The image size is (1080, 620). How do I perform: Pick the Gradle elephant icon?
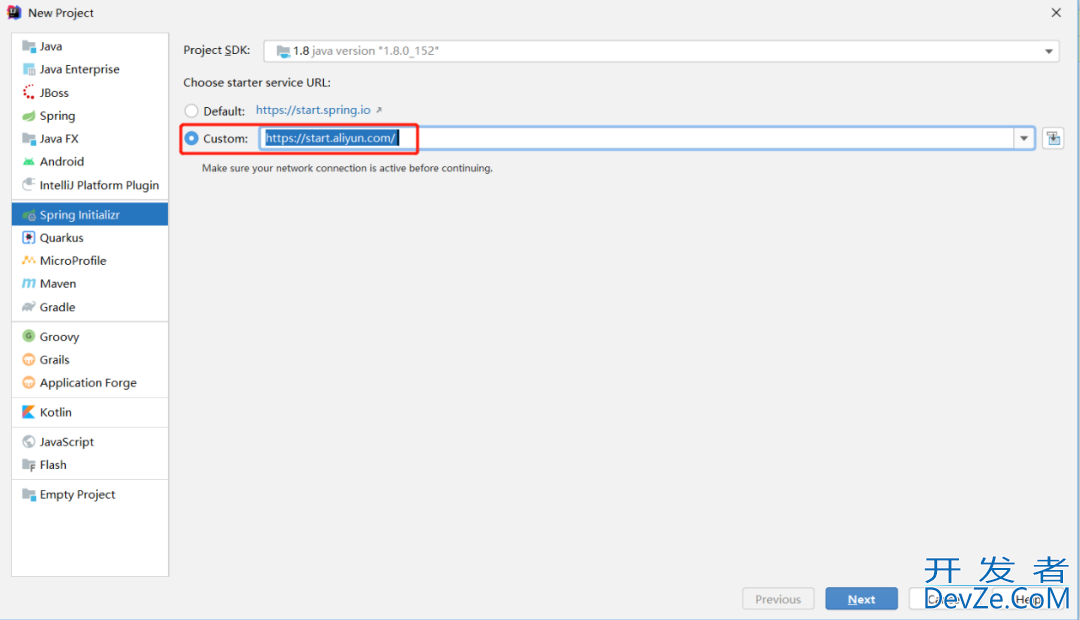(29, 307)
